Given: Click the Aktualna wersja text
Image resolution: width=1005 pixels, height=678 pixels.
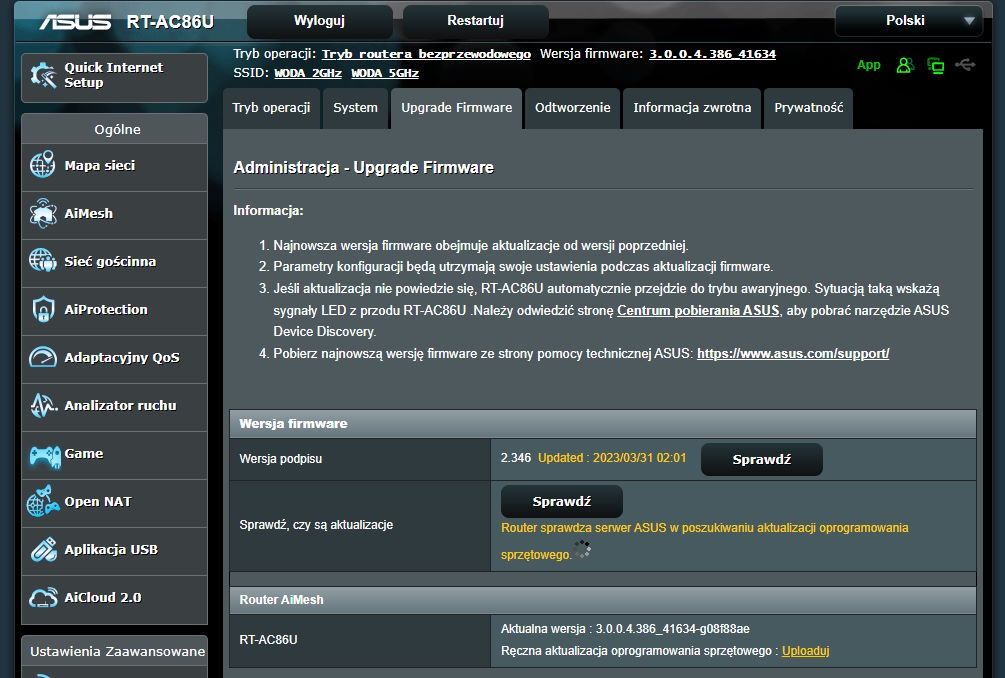Looking at the screenshot, I should click(625, 629).
